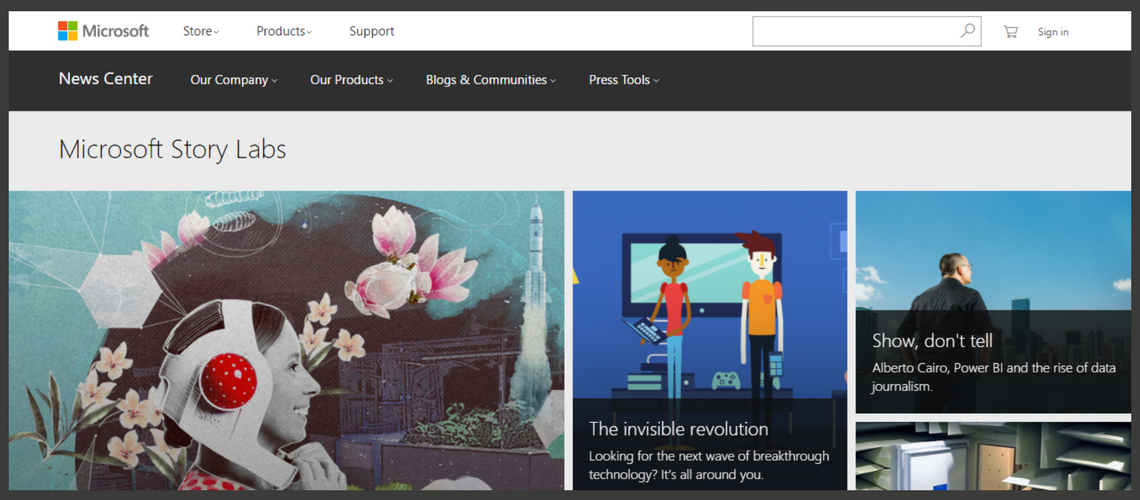
Task: Go to News Center home
Action: [x=105, y=78]
